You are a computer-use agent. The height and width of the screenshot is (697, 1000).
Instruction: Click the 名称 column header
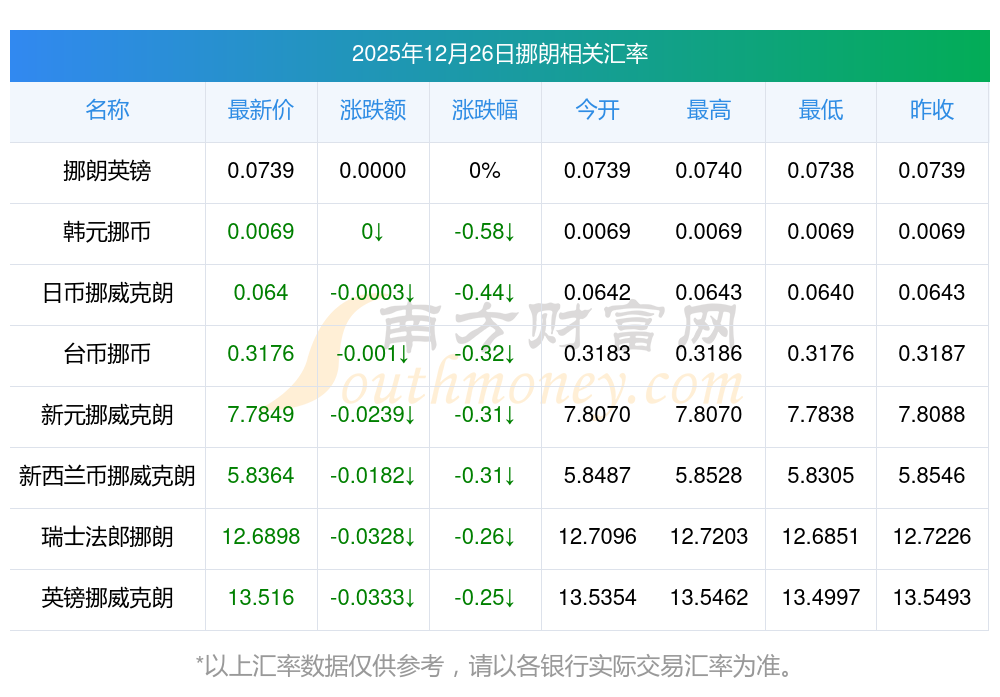pyautogui.click(x=107, y=110)
